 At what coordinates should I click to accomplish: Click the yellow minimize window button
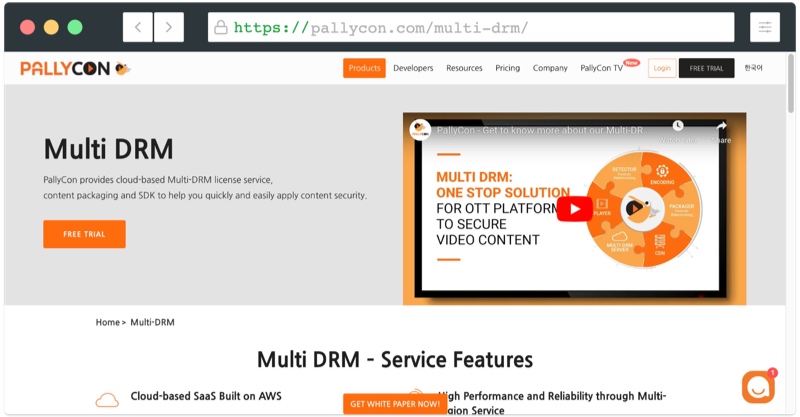click(51, 27)
